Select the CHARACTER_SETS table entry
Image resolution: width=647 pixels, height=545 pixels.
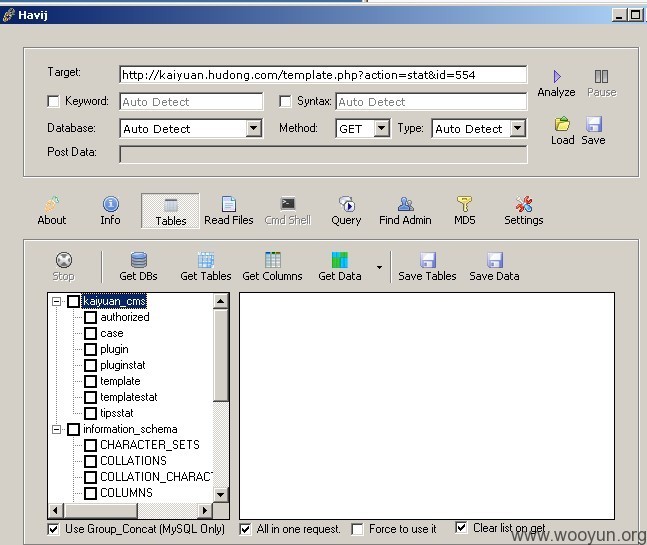coord(150,445)
